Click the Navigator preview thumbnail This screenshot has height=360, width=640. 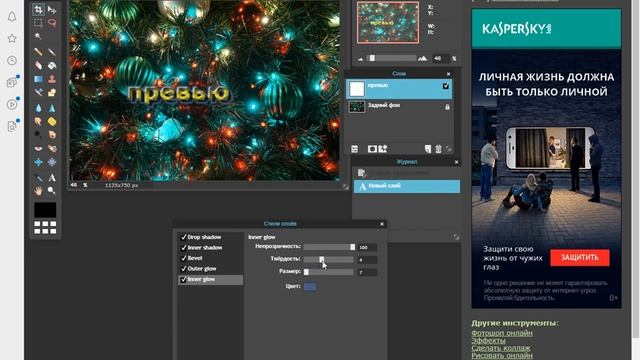(x=388, y=22)
